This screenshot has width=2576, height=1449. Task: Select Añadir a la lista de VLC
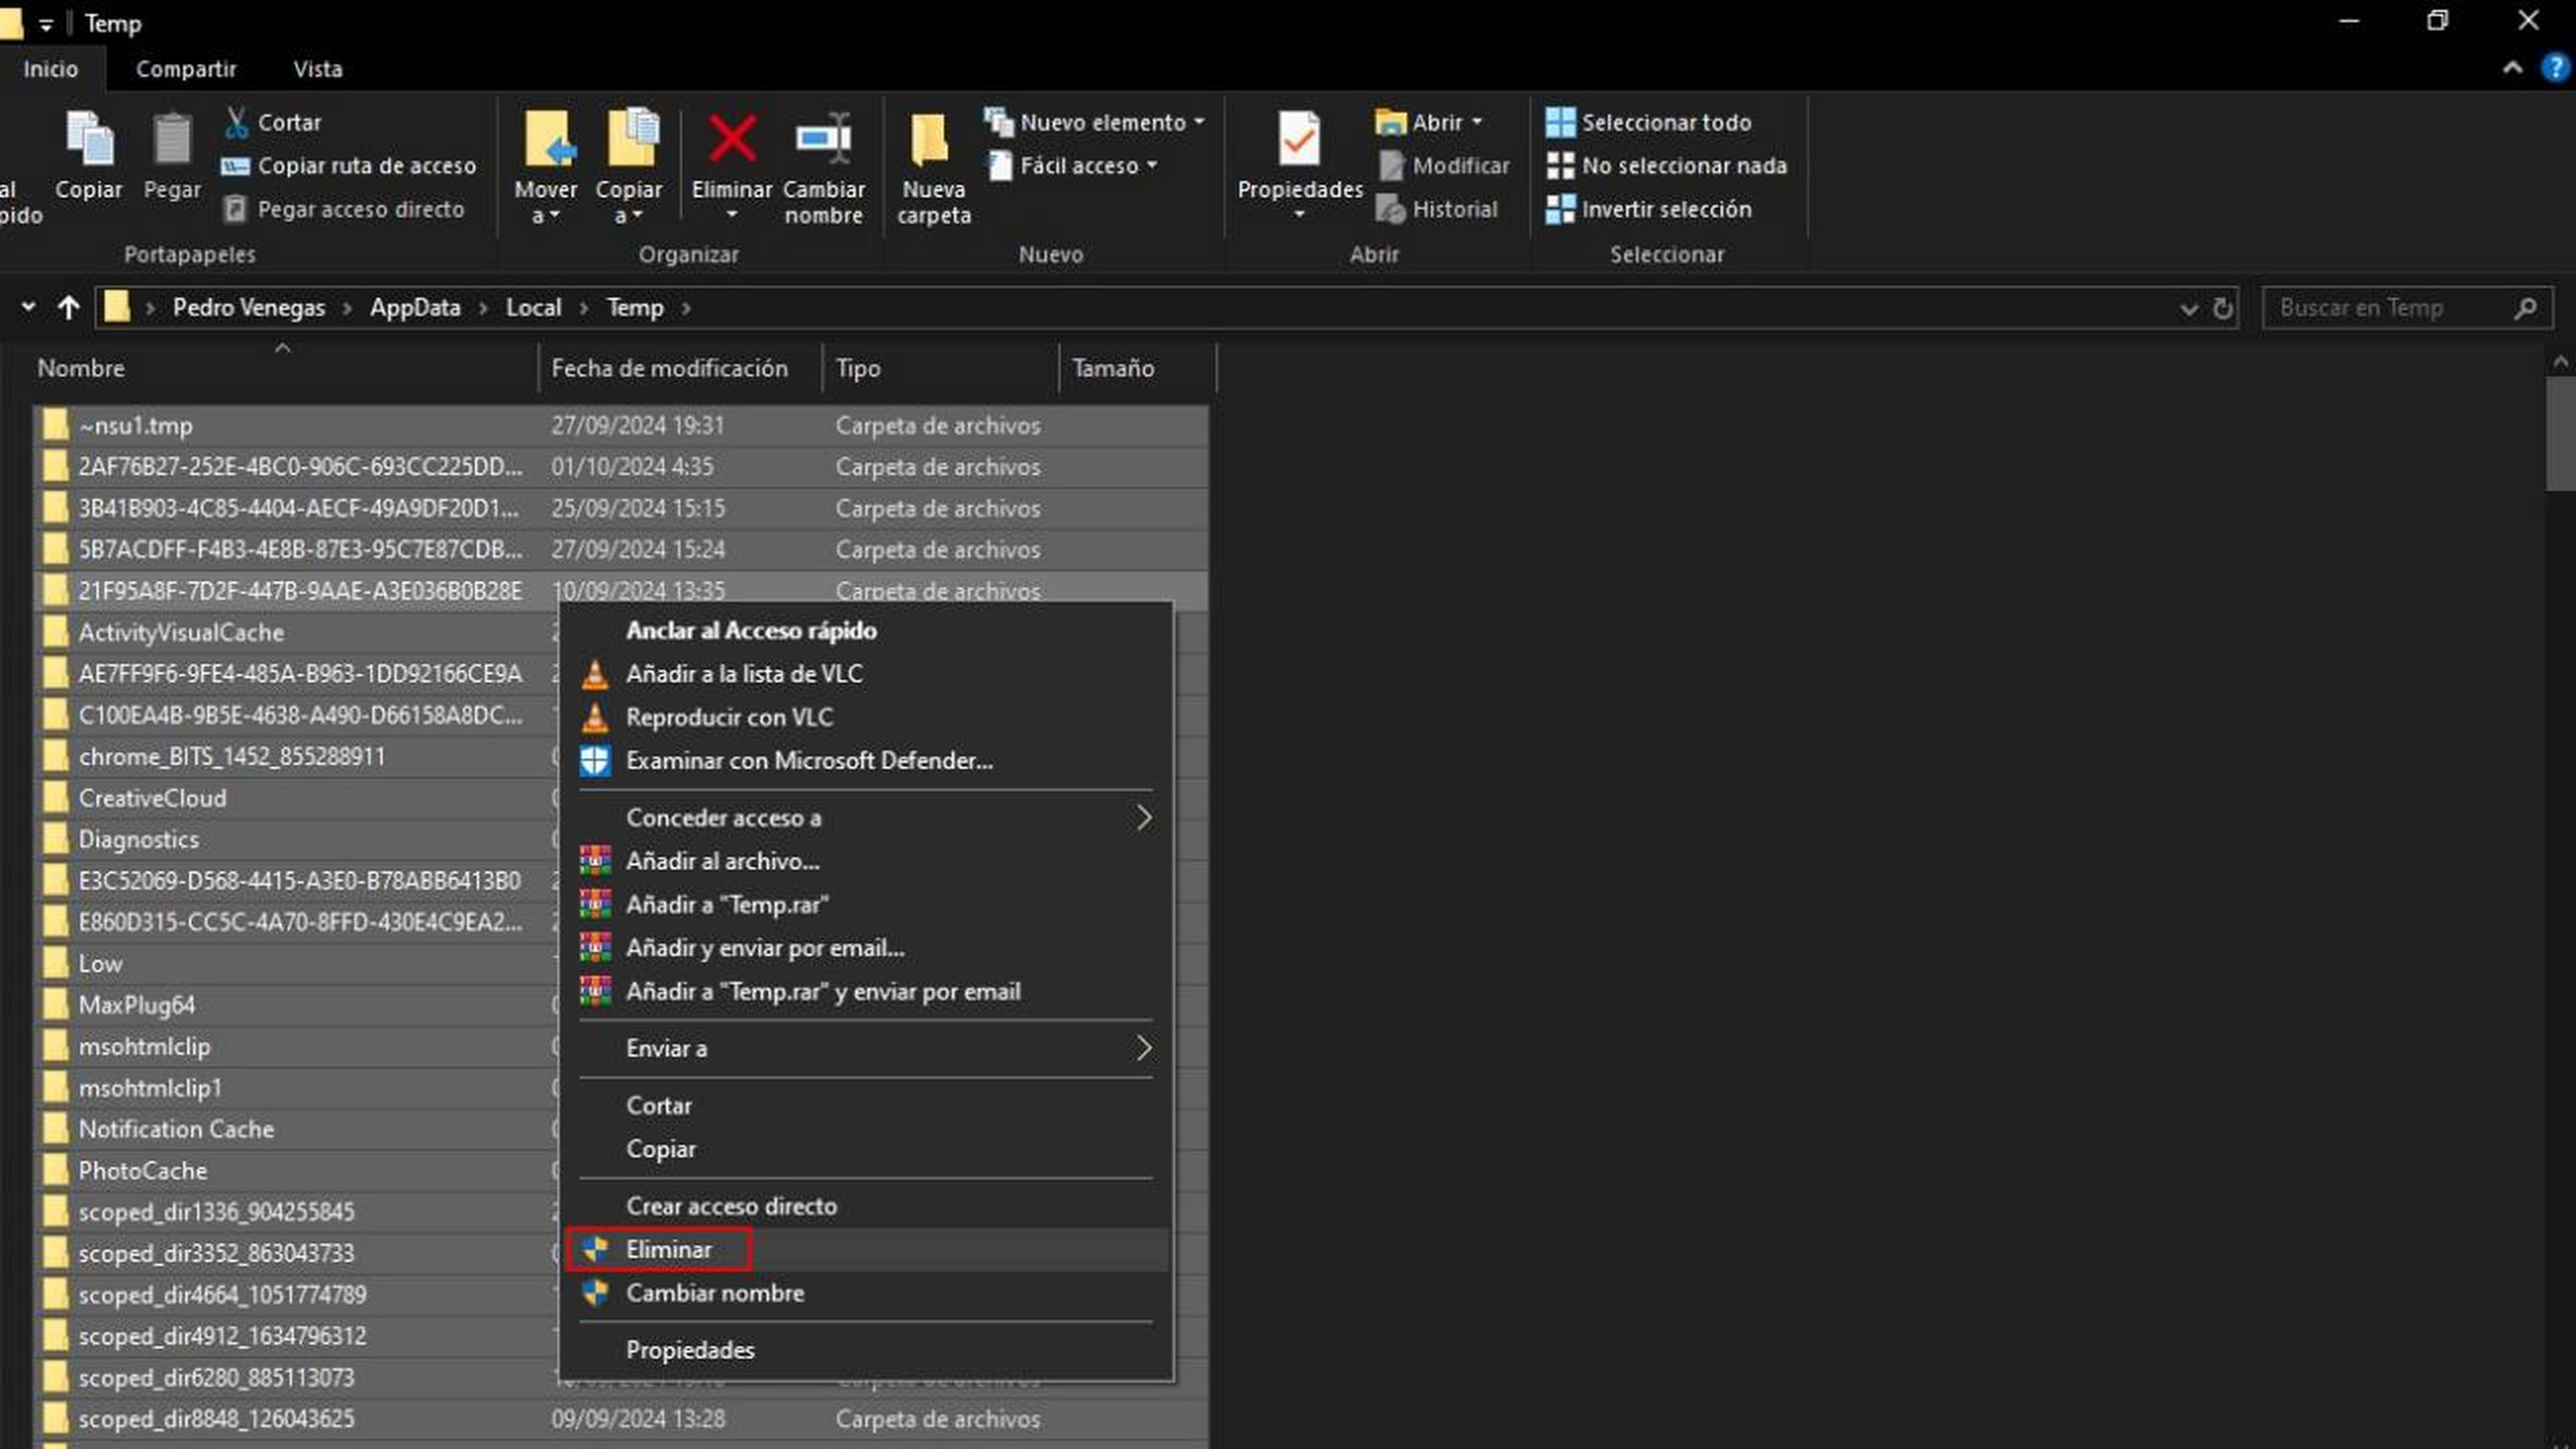tap(867, 674)
